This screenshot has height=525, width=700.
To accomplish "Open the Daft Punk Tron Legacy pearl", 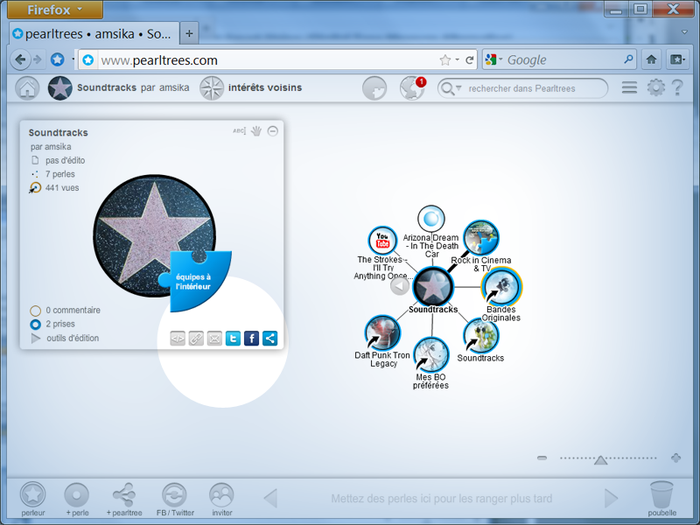I will [382, 333].
